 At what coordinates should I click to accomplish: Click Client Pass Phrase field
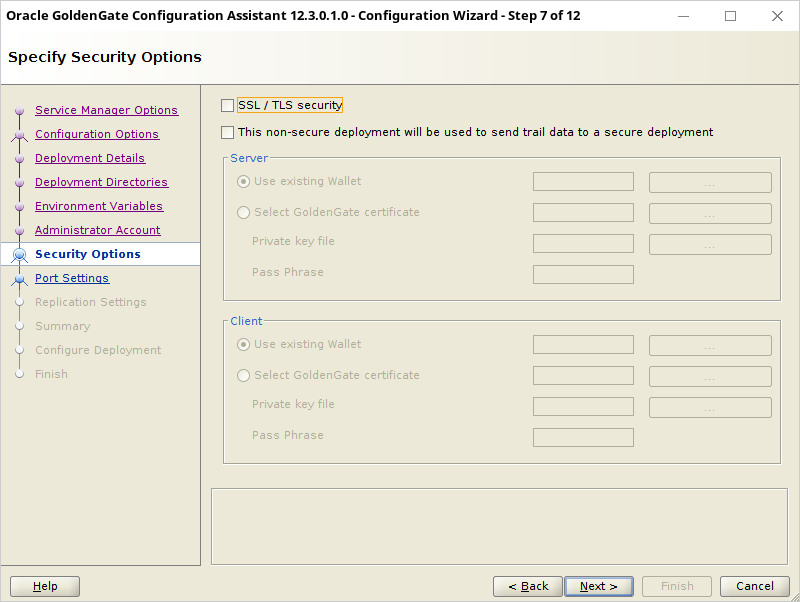click(x=583, y=437)
